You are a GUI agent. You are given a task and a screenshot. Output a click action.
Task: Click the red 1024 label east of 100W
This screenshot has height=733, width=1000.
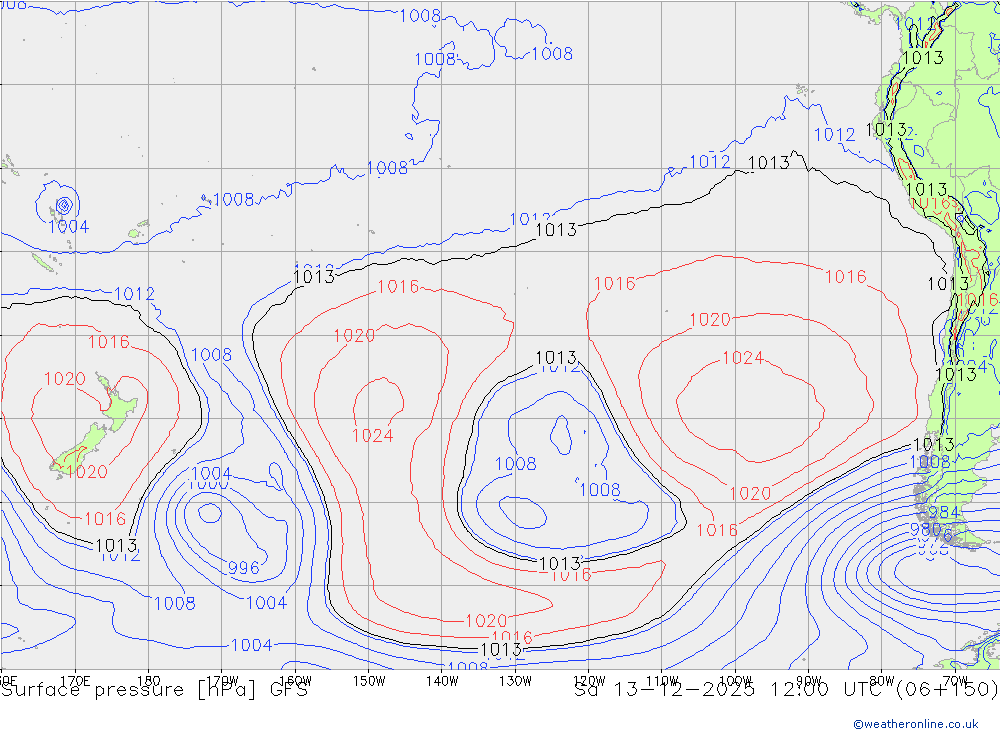pyautogui.click(x=743, y=358)
